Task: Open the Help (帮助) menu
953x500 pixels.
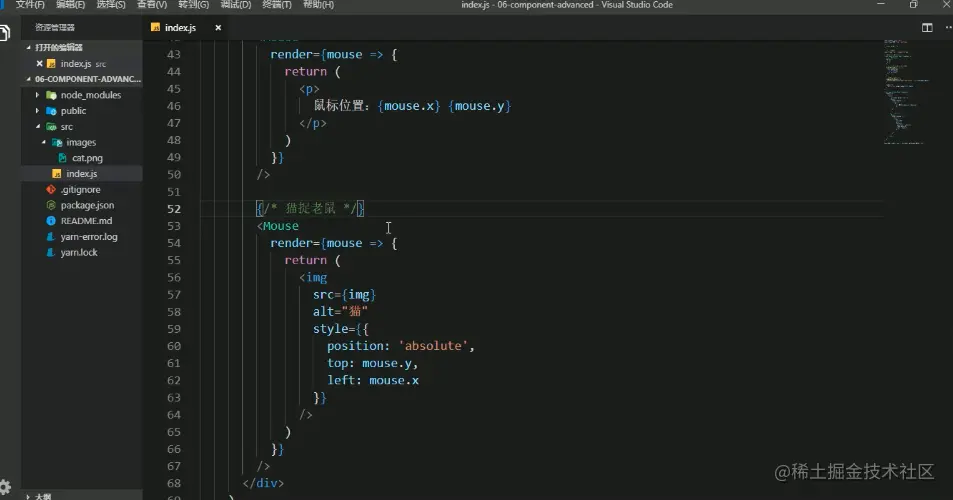Action: tap(318, 5)
